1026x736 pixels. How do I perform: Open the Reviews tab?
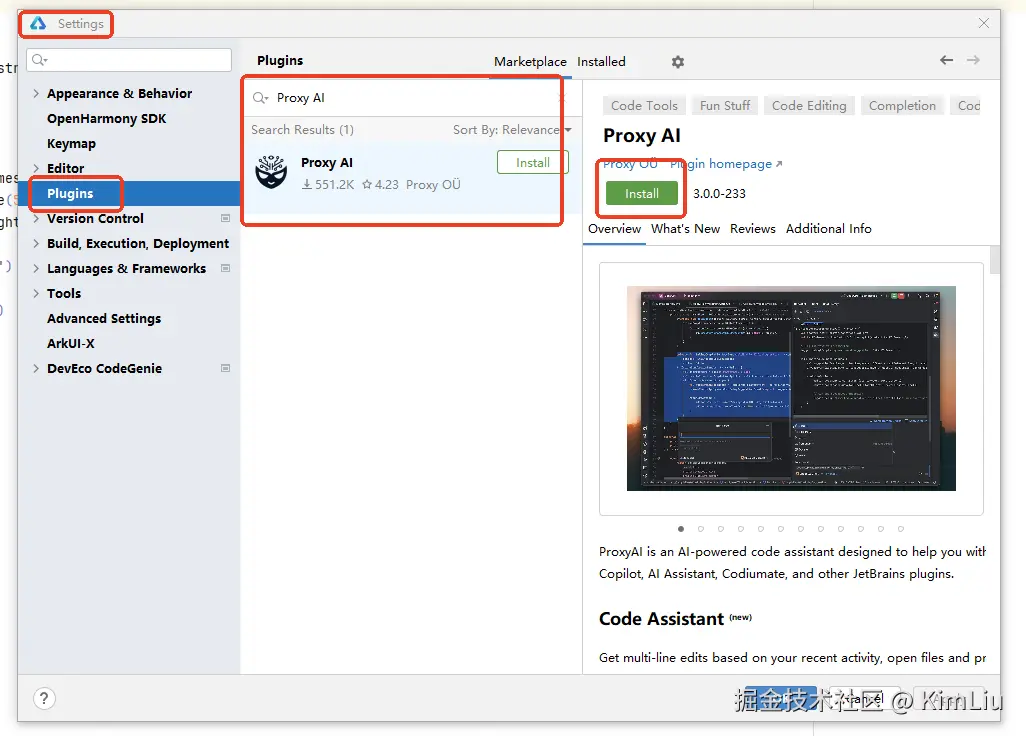752,228
